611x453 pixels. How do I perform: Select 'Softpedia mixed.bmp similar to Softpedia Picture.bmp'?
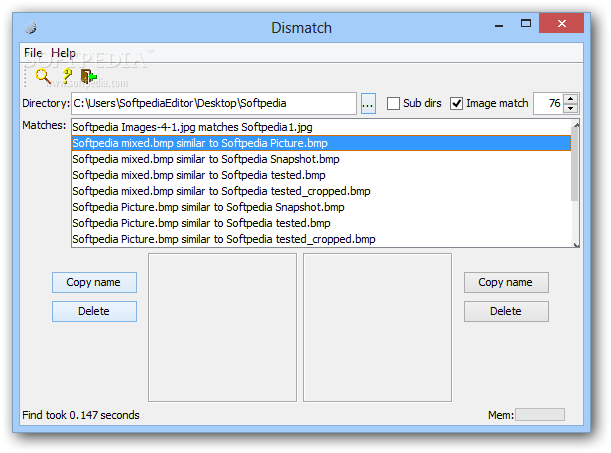[x=321, y=143]
